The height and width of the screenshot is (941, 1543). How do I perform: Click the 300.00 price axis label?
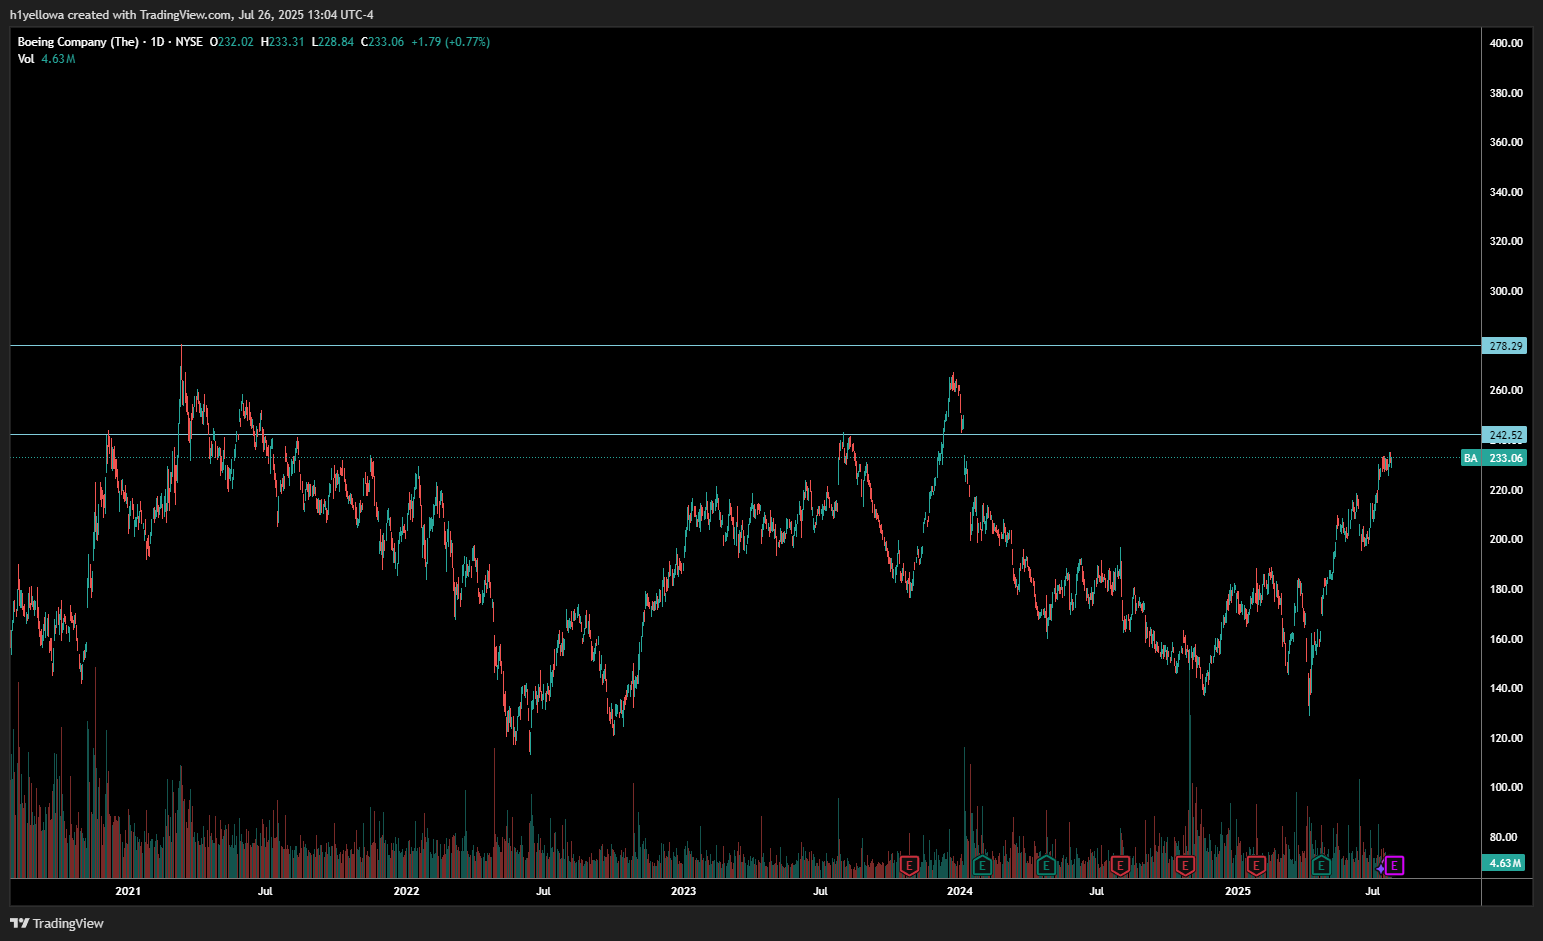click(1506, 291)
